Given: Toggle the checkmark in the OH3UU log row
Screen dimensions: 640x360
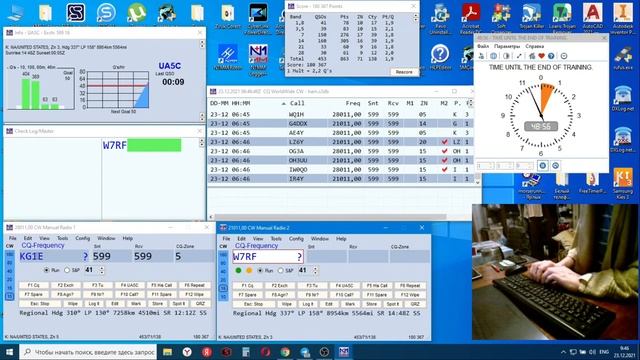Looking at the screenshot, I should pyautogui.click(x=444, y=160).
